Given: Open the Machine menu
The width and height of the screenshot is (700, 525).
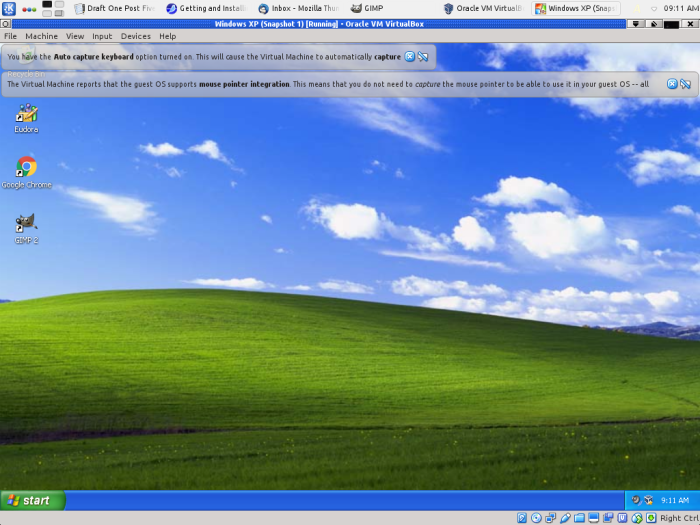Looking at the screenshot, I should (42, 36).
